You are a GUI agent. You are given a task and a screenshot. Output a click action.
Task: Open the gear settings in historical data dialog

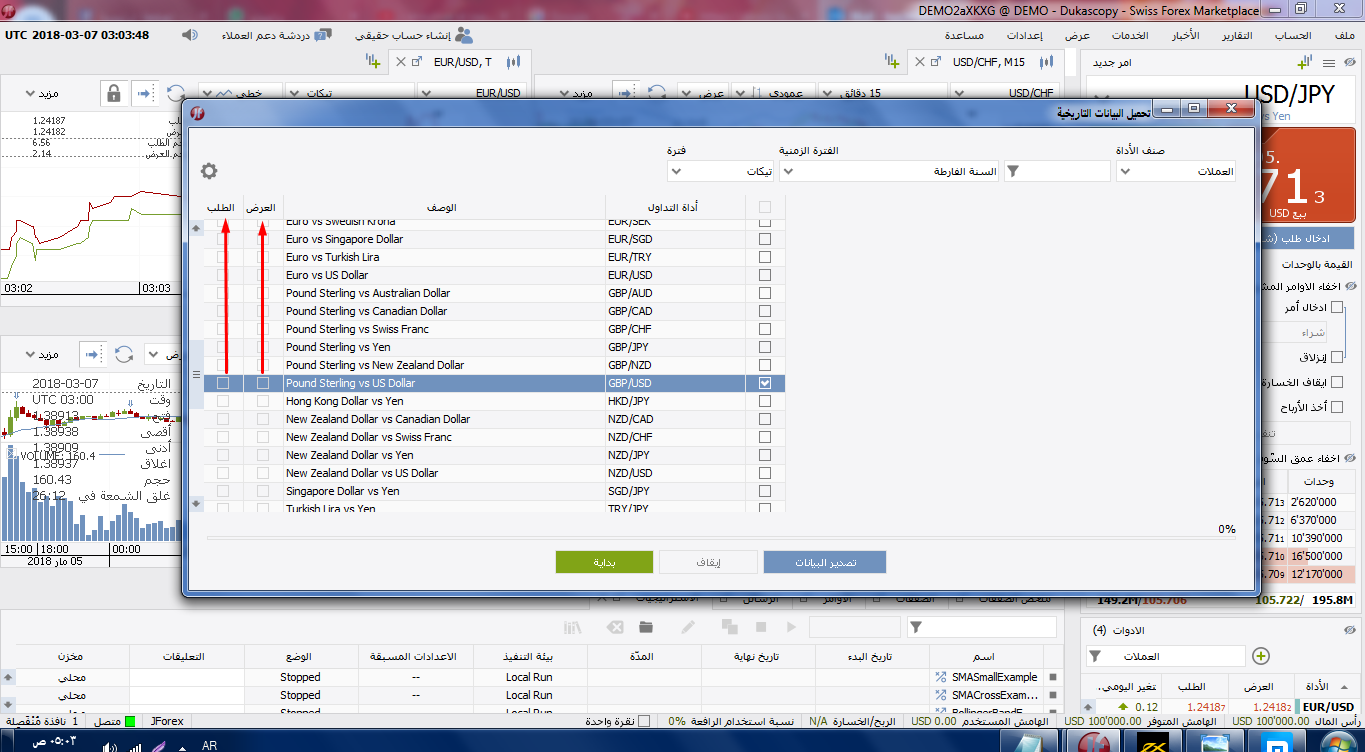click(x=209, y=171)
